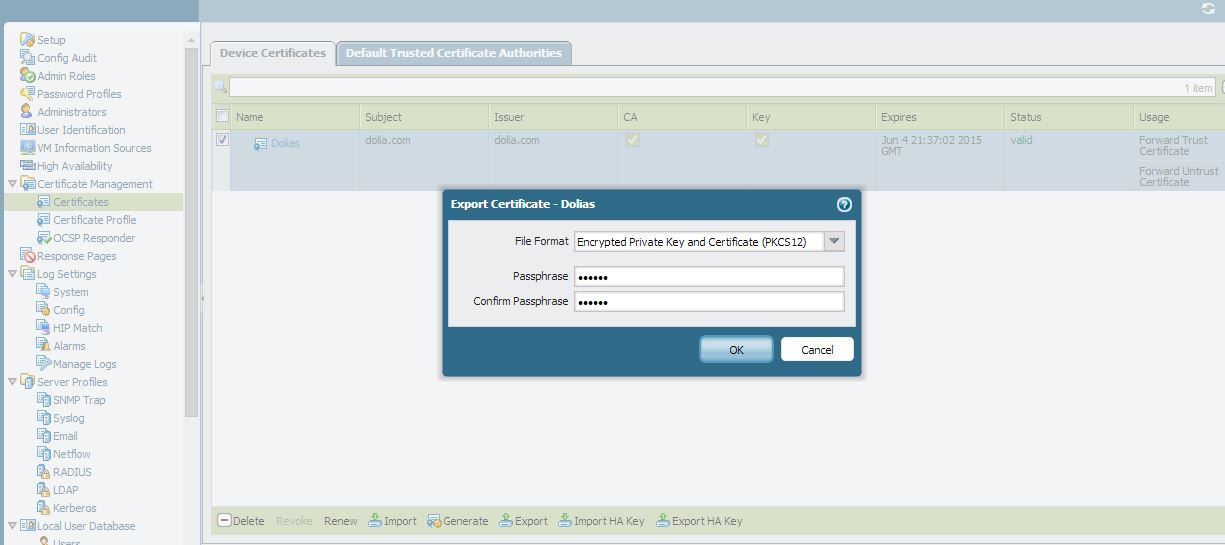Click the User Identification icon

27,130
